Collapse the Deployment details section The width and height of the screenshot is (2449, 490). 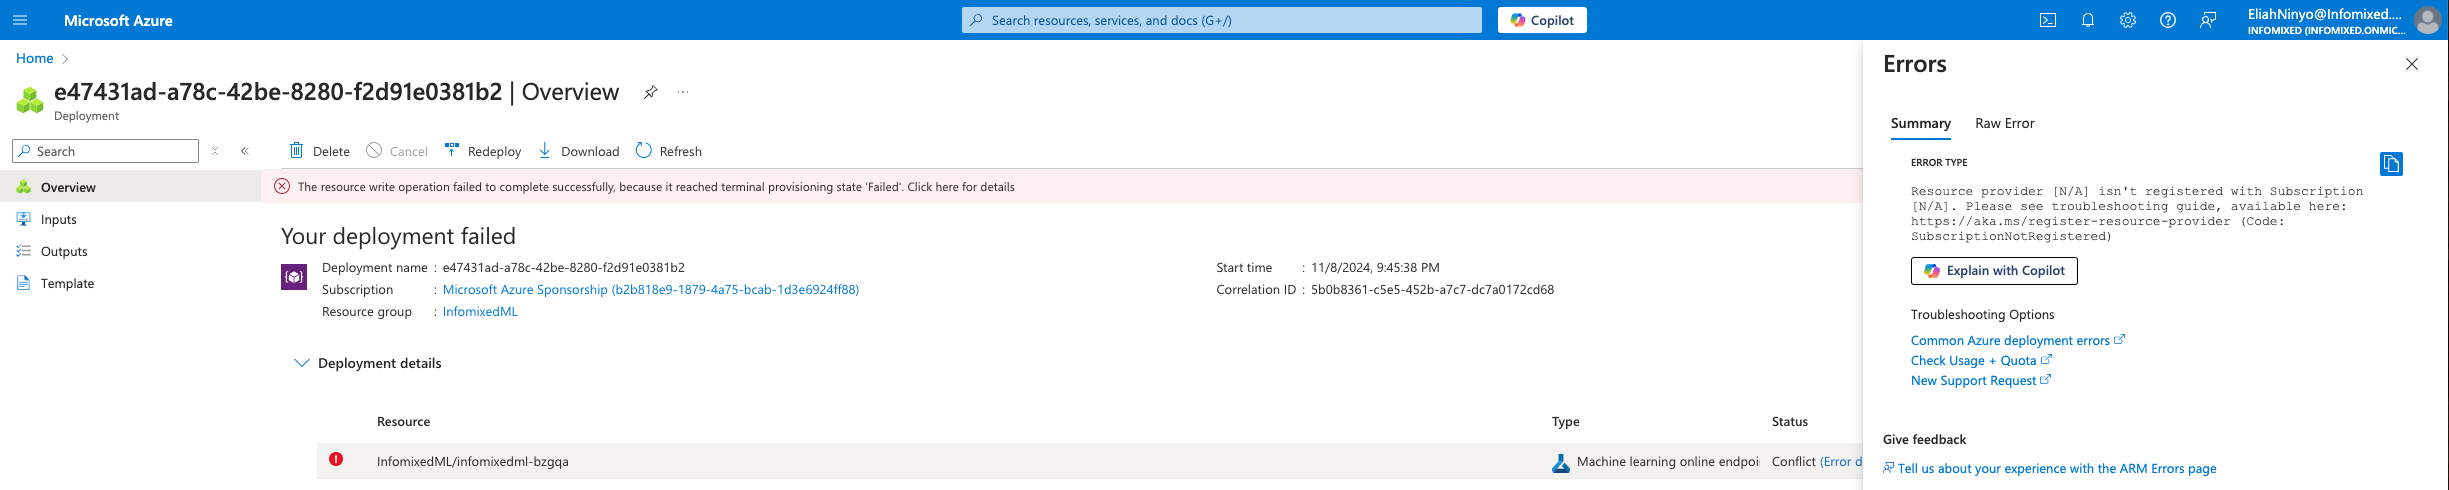(x=367, y=363)
